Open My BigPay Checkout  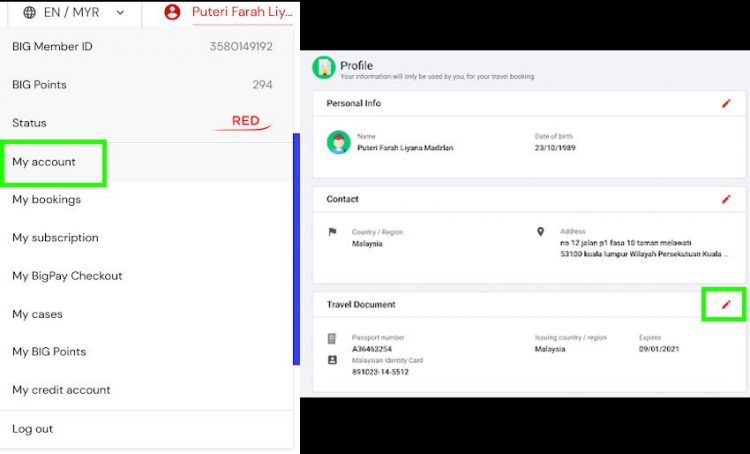(x=67, y=276)
